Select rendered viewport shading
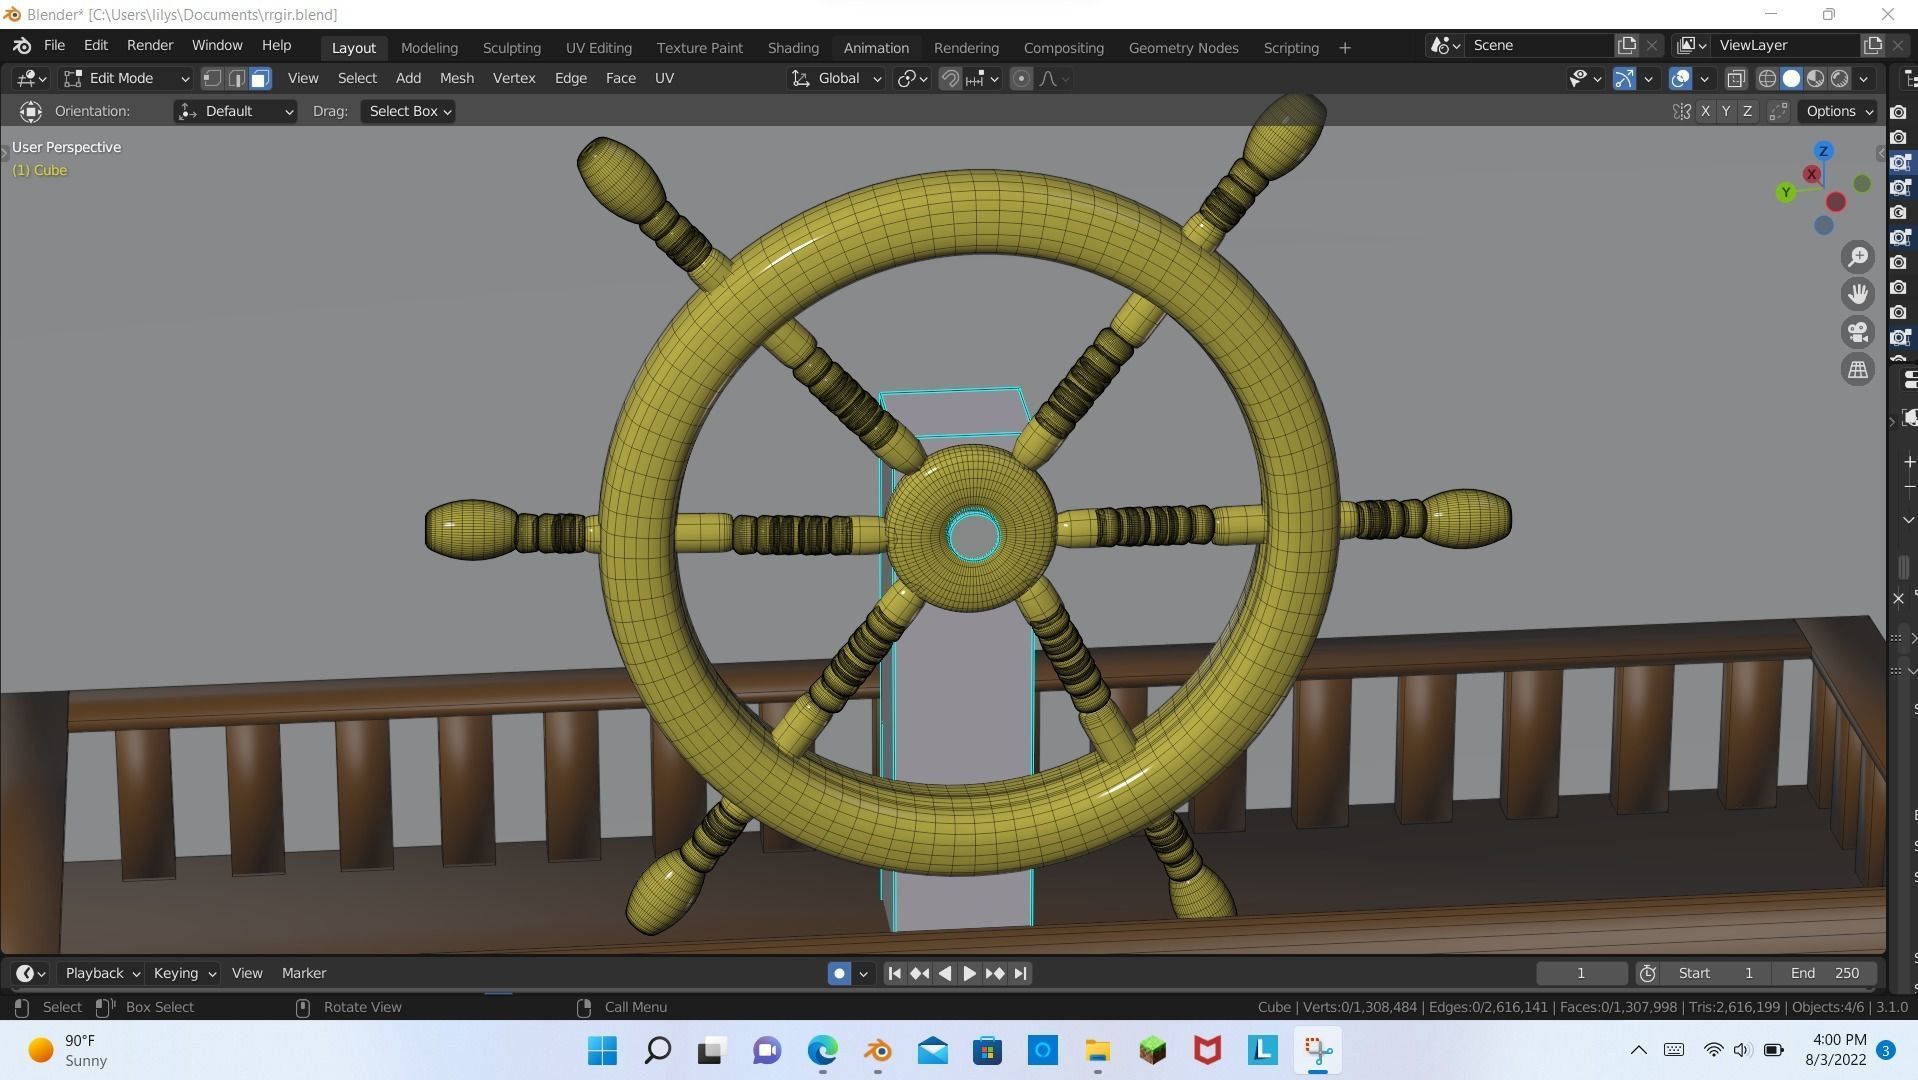Image resolution: width=1918 pixels, height=1080 pixels. (1839, 78)
